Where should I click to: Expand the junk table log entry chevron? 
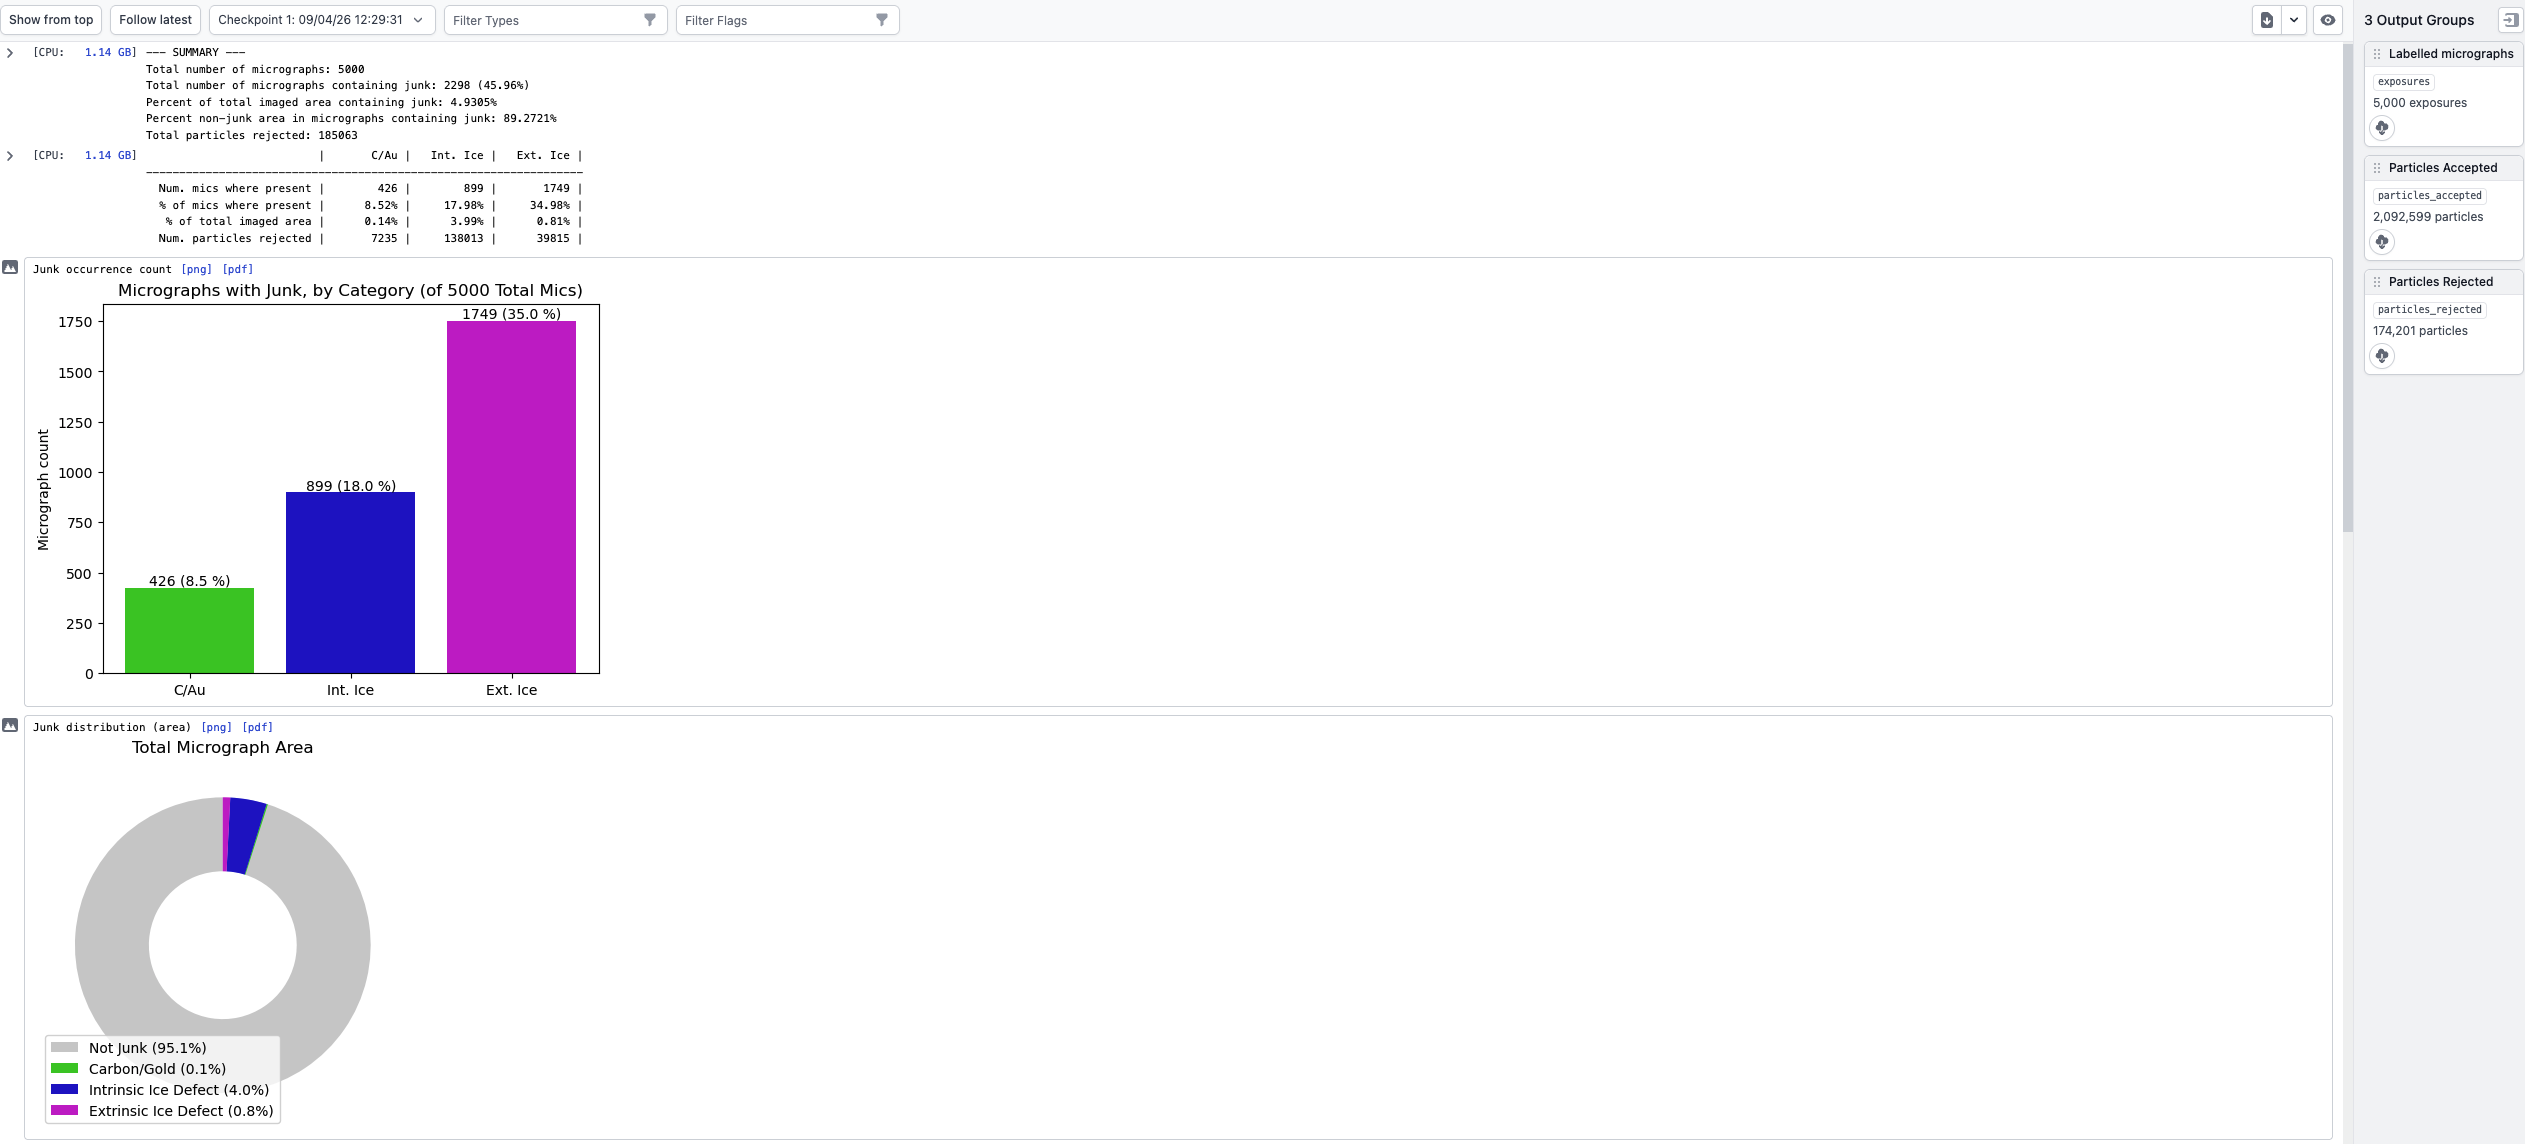click(x=10, y=156)
